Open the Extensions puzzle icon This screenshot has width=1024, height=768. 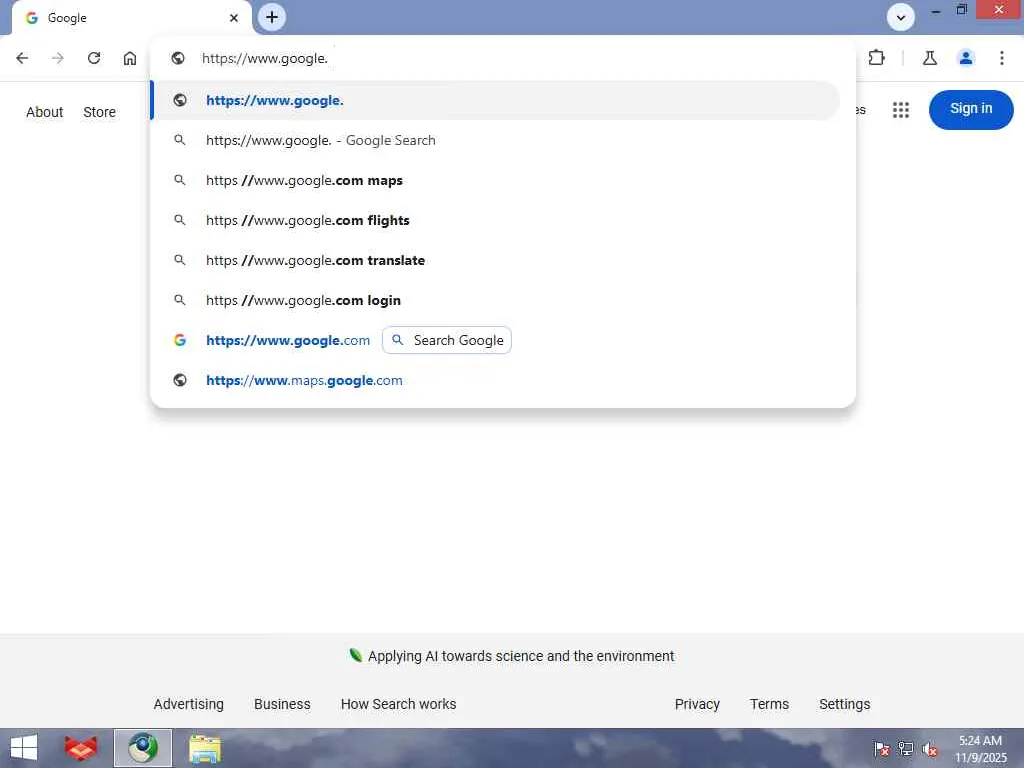(x=876, y=58)
